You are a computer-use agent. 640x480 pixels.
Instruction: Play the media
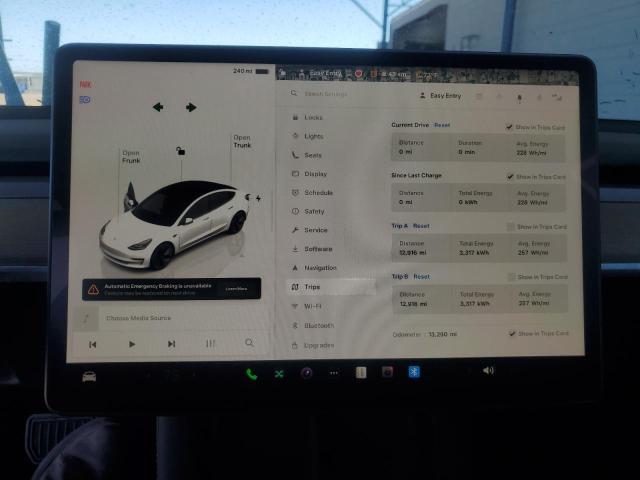131,344
